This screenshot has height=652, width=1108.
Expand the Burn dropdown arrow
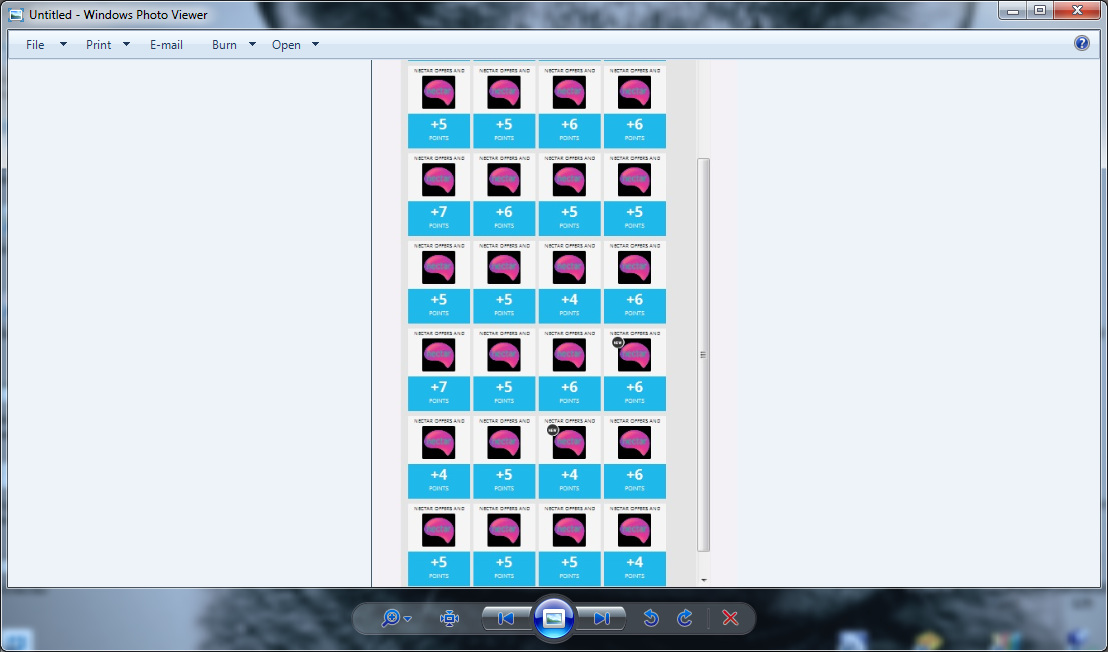(252, 45)
